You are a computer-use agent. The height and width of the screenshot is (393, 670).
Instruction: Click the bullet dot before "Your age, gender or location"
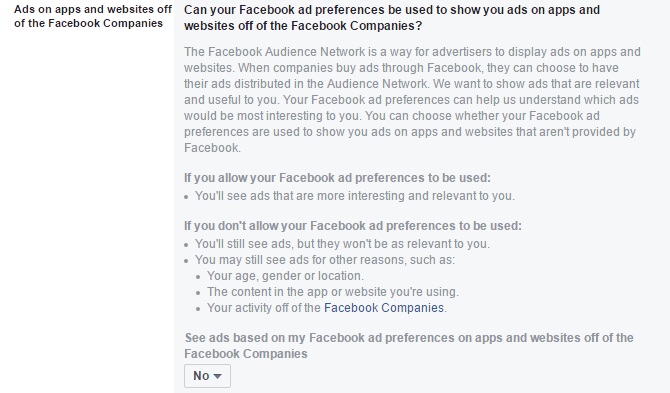coord(198,277)
